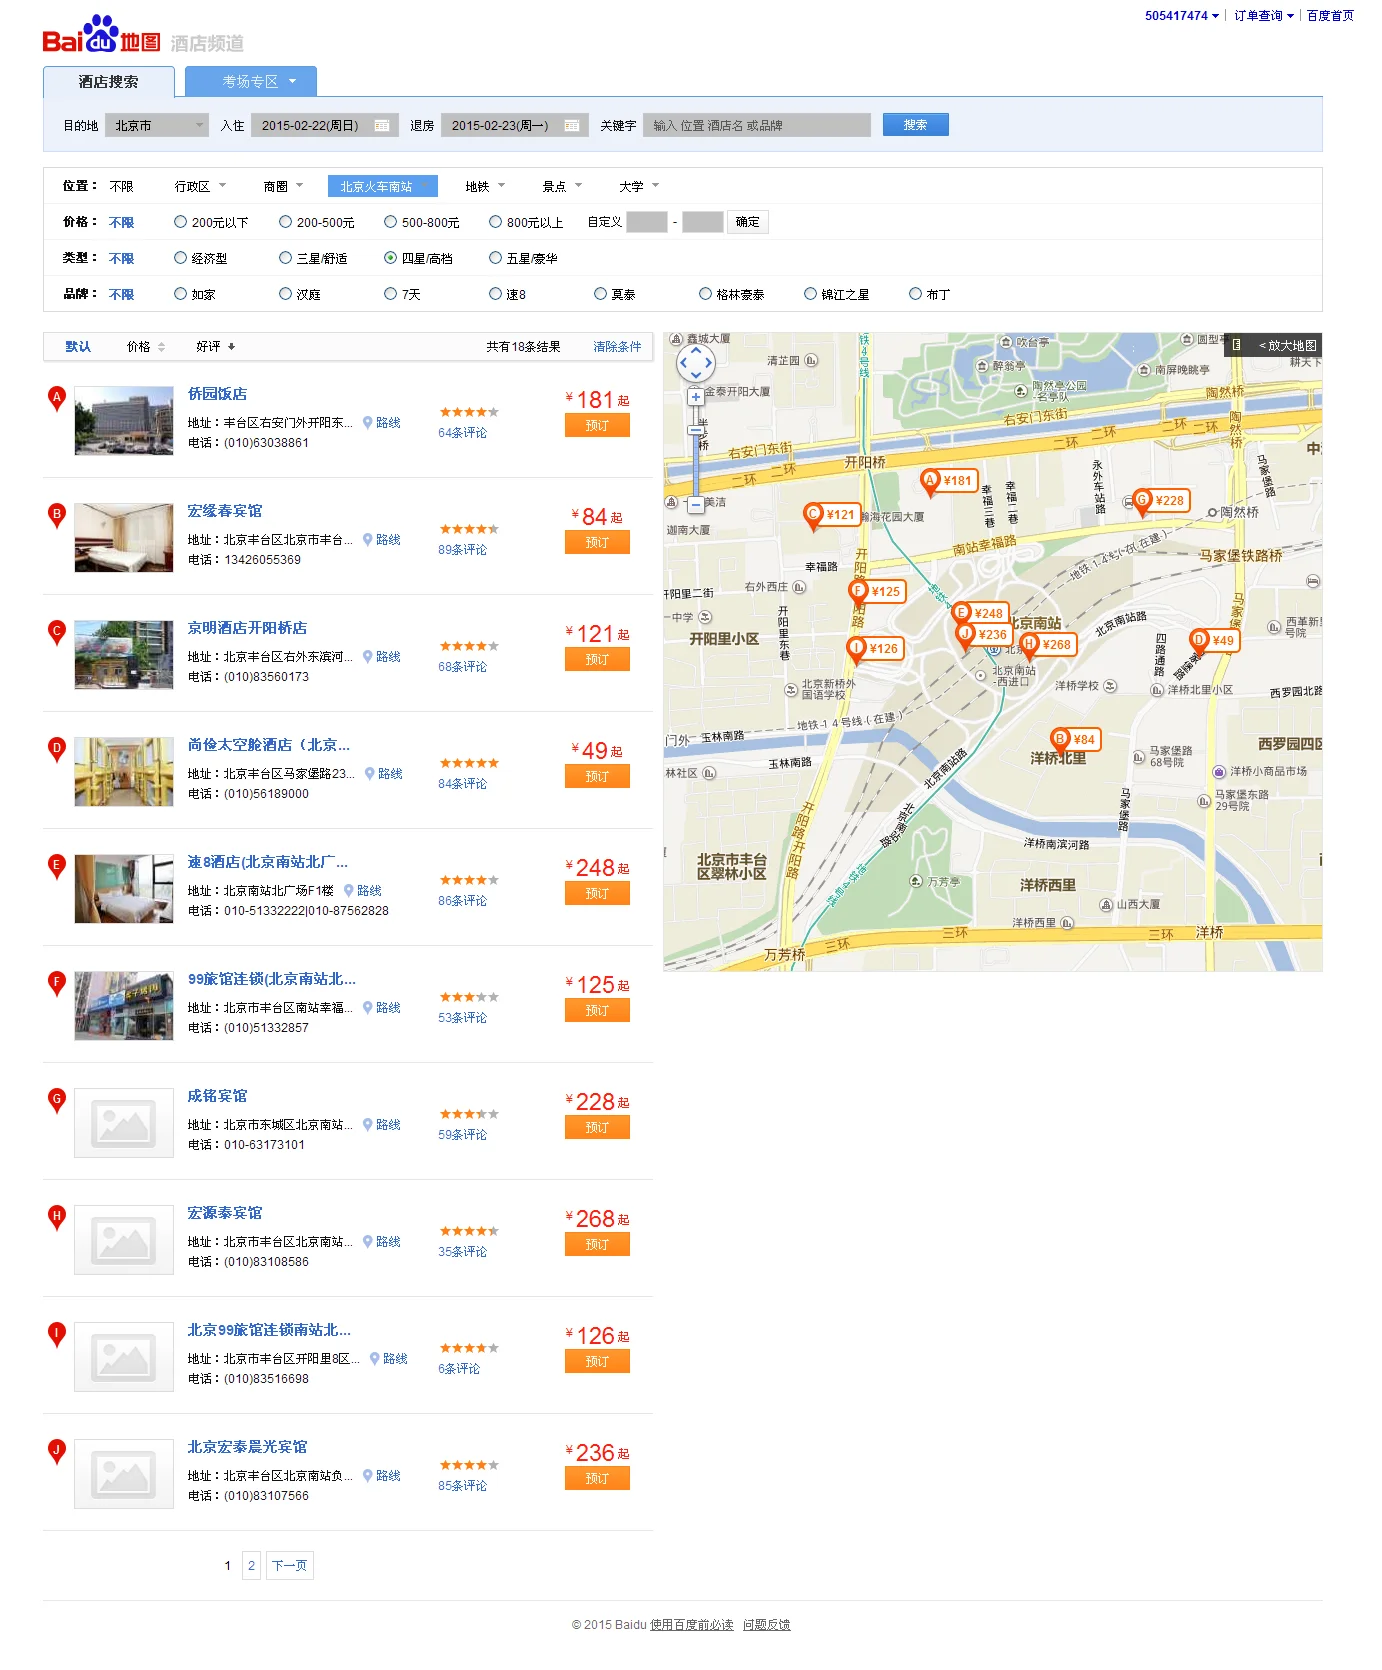Open 订单查询 dropdown menu
Screen dimensions: 1382x1670
point(1264,16)
